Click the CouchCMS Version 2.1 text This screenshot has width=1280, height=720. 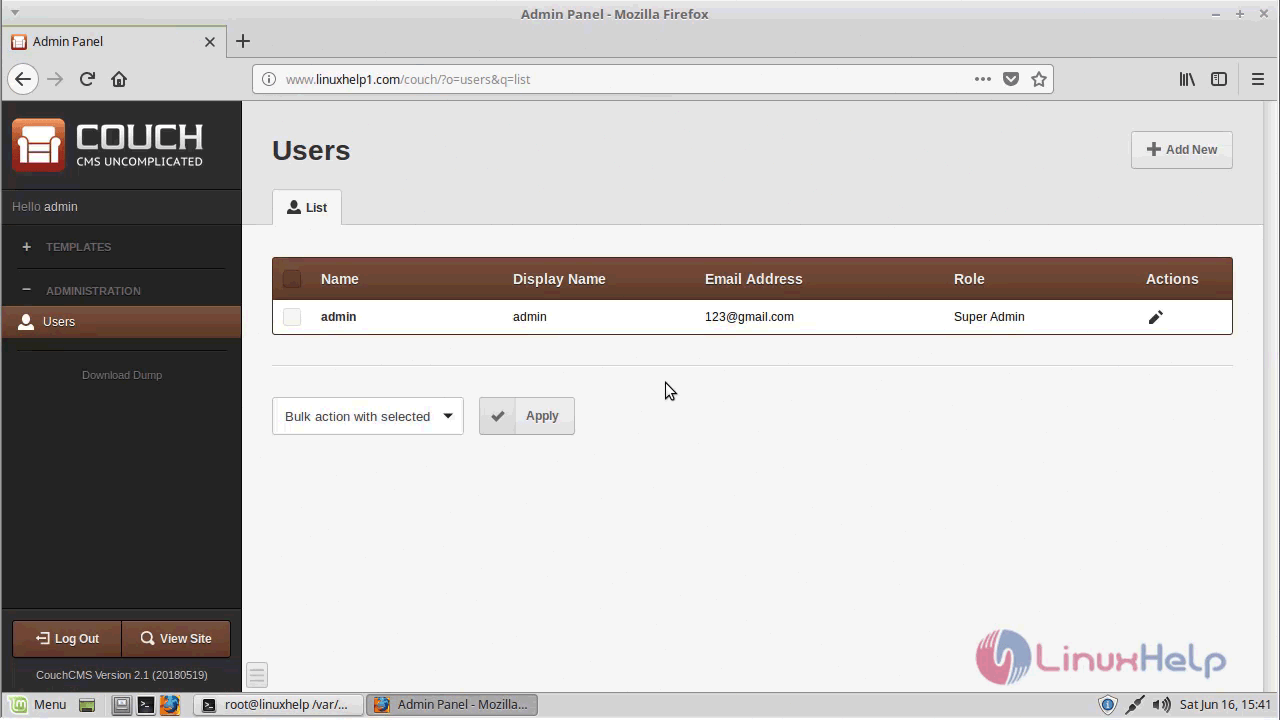[x=122, y=675]
